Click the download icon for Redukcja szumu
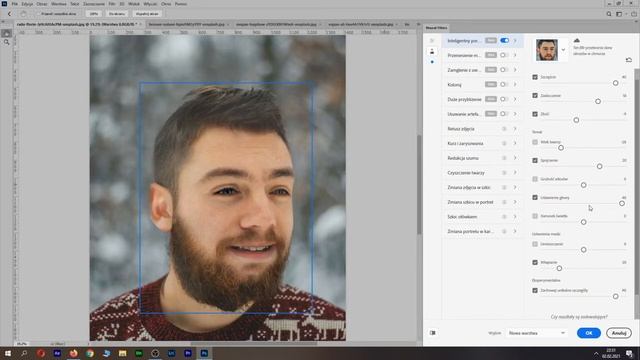The width and height of the screenshot is (640, 360). point(504,158)
